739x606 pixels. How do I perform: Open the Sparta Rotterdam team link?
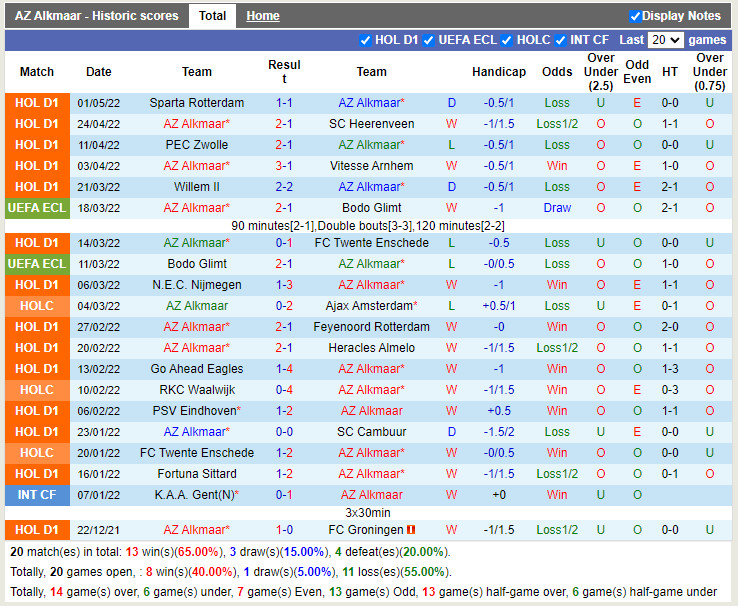click(196, 103)
